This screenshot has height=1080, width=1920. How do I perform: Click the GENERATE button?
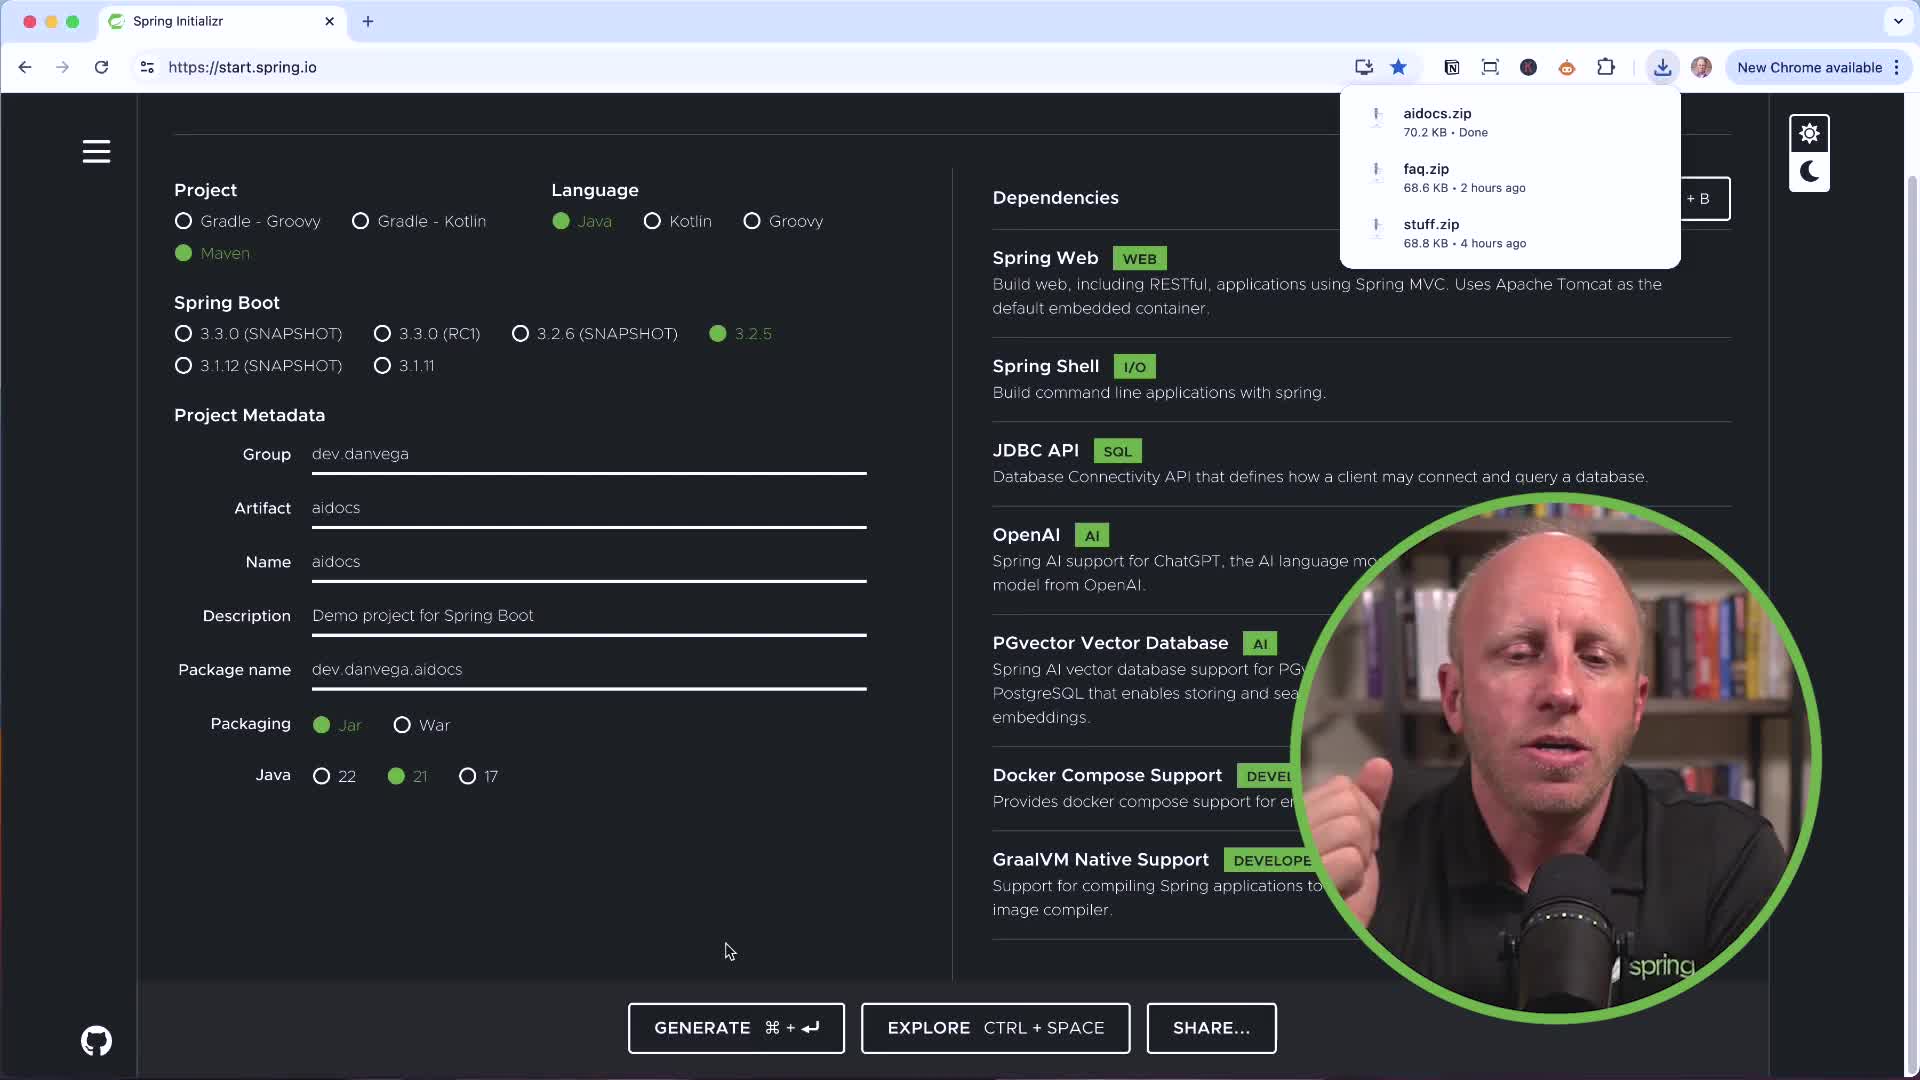[736, 1028]
